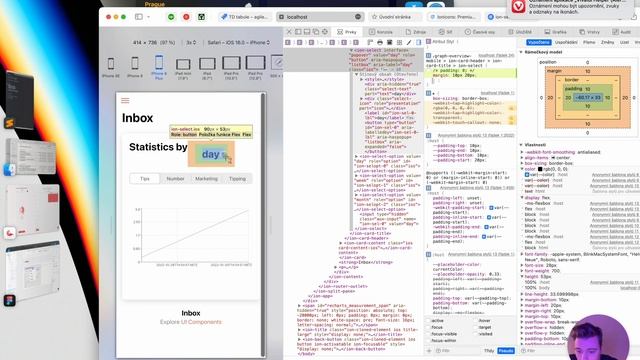Switch to the Konzola inspector tab
The image size is (640, 360).
(381, 32)
